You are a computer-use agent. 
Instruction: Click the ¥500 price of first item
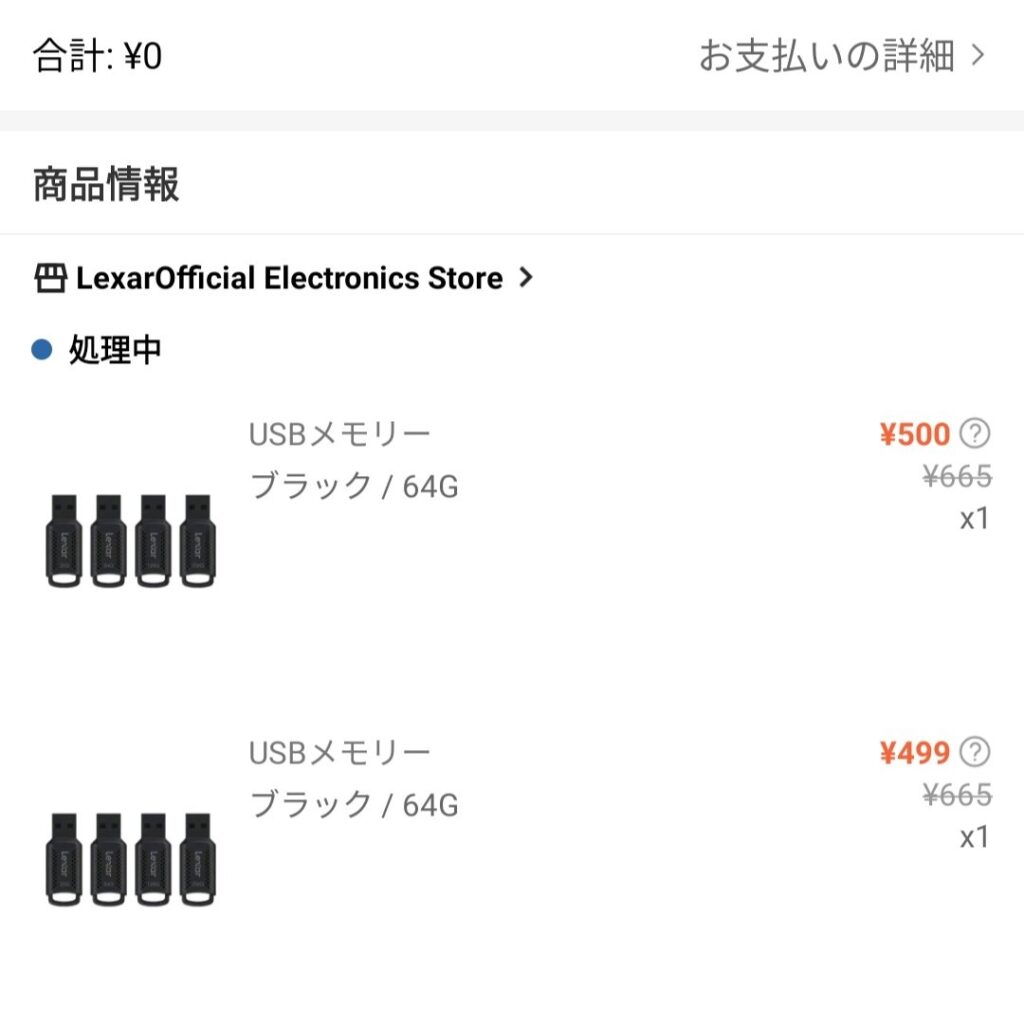click(x=914, y=434)
